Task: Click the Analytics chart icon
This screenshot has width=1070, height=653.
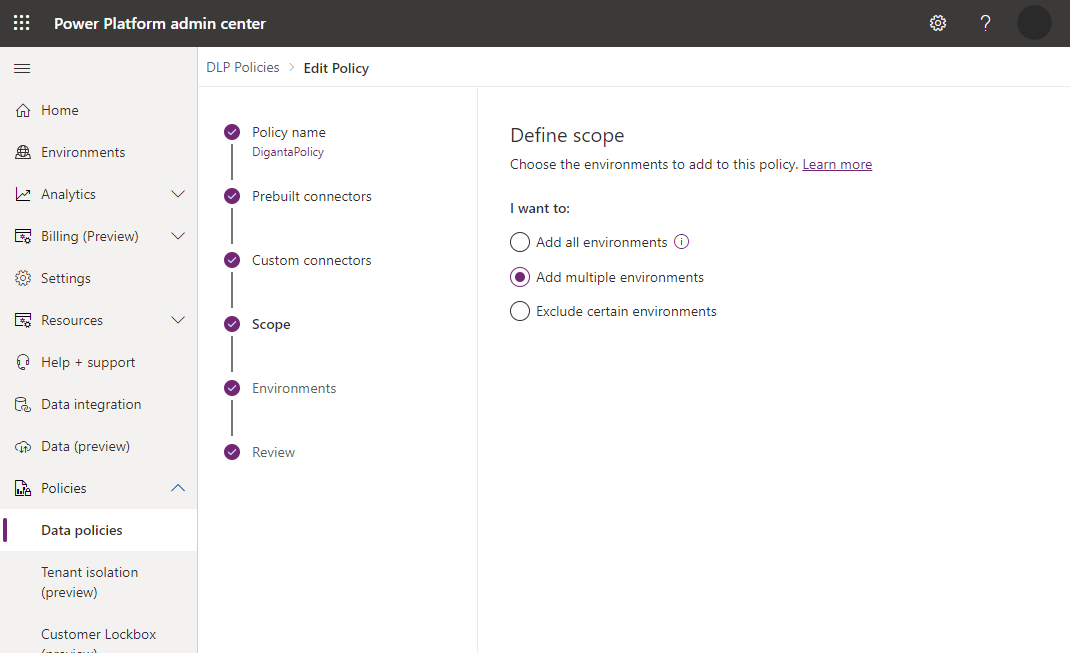Action: (x=23, y=194)
